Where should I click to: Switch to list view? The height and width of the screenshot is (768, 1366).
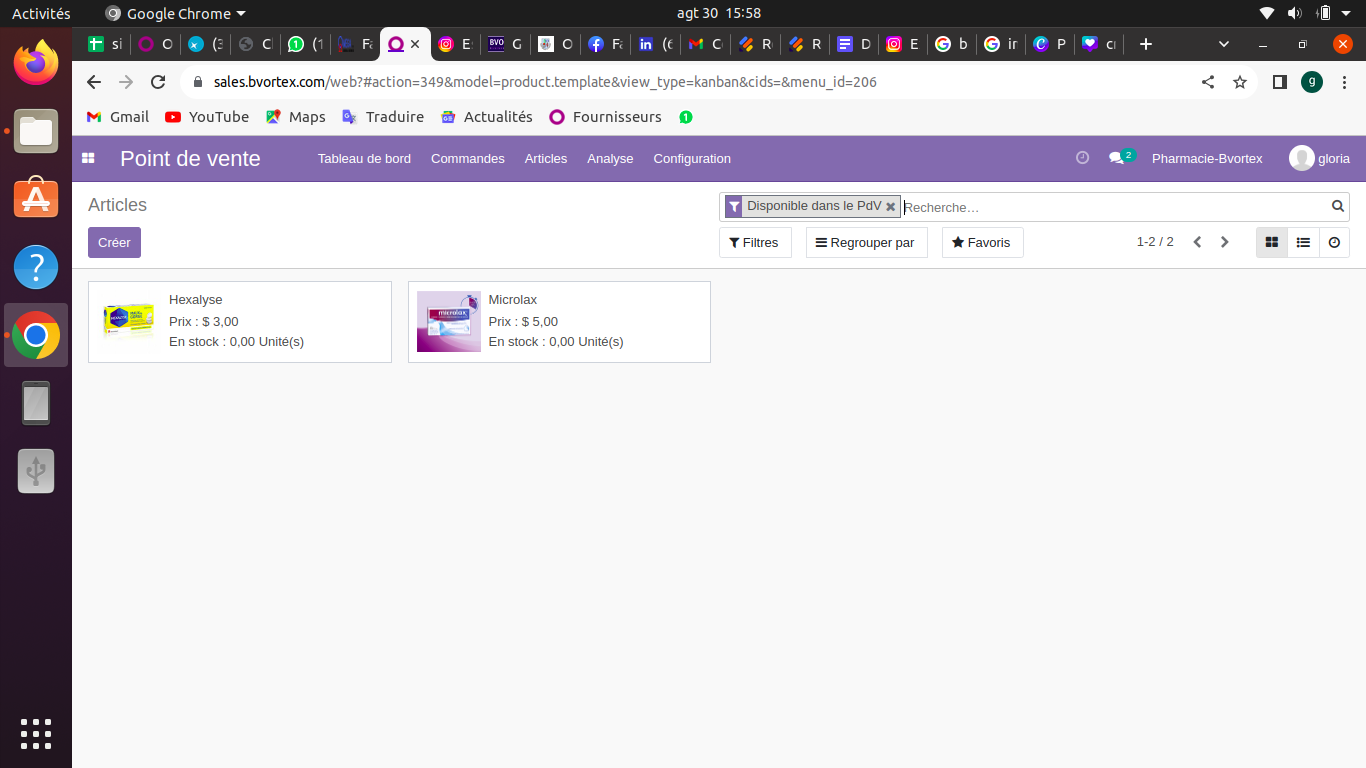(1303, 242)
